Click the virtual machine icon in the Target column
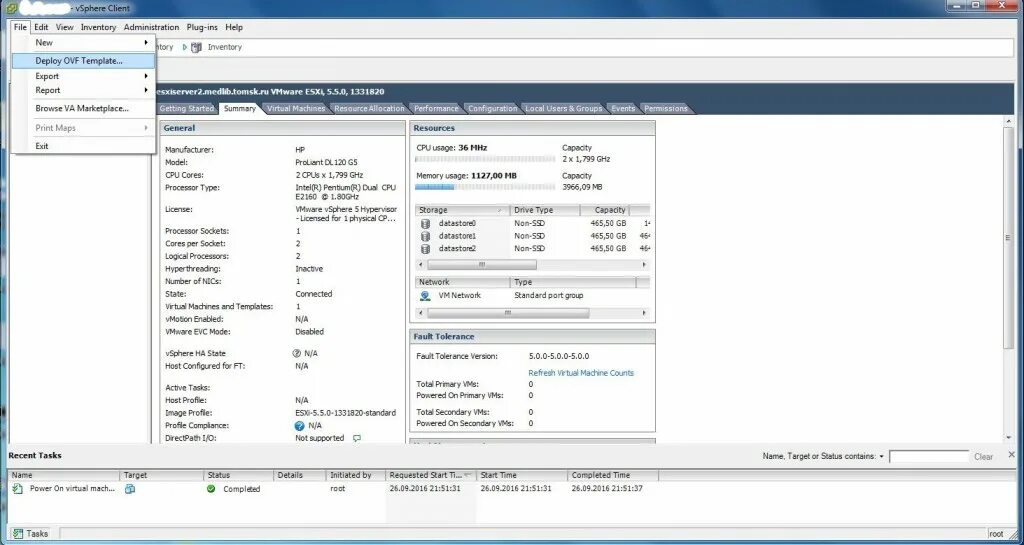The width and height of the screenshot is (1024, 545). coord(130,488)
